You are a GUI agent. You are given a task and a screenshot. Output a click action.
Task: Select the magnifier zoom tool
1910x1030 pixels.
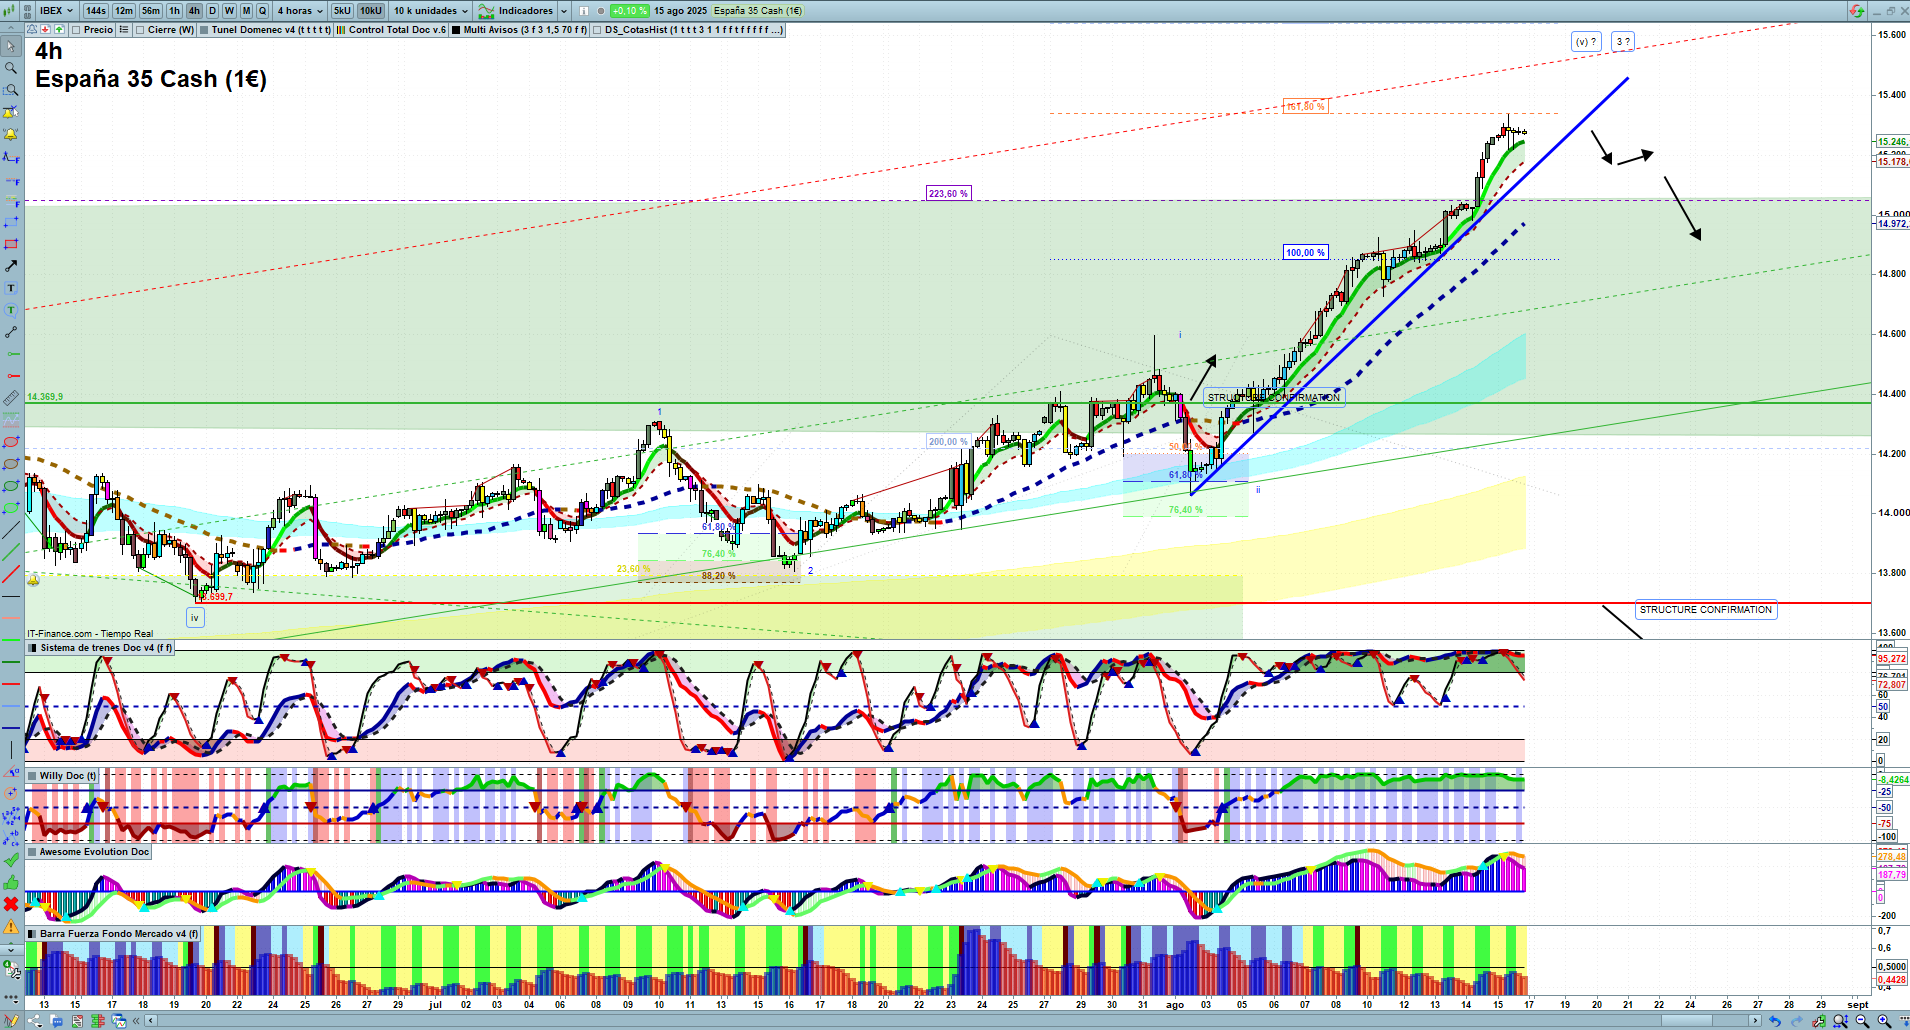tap(11, 68)
